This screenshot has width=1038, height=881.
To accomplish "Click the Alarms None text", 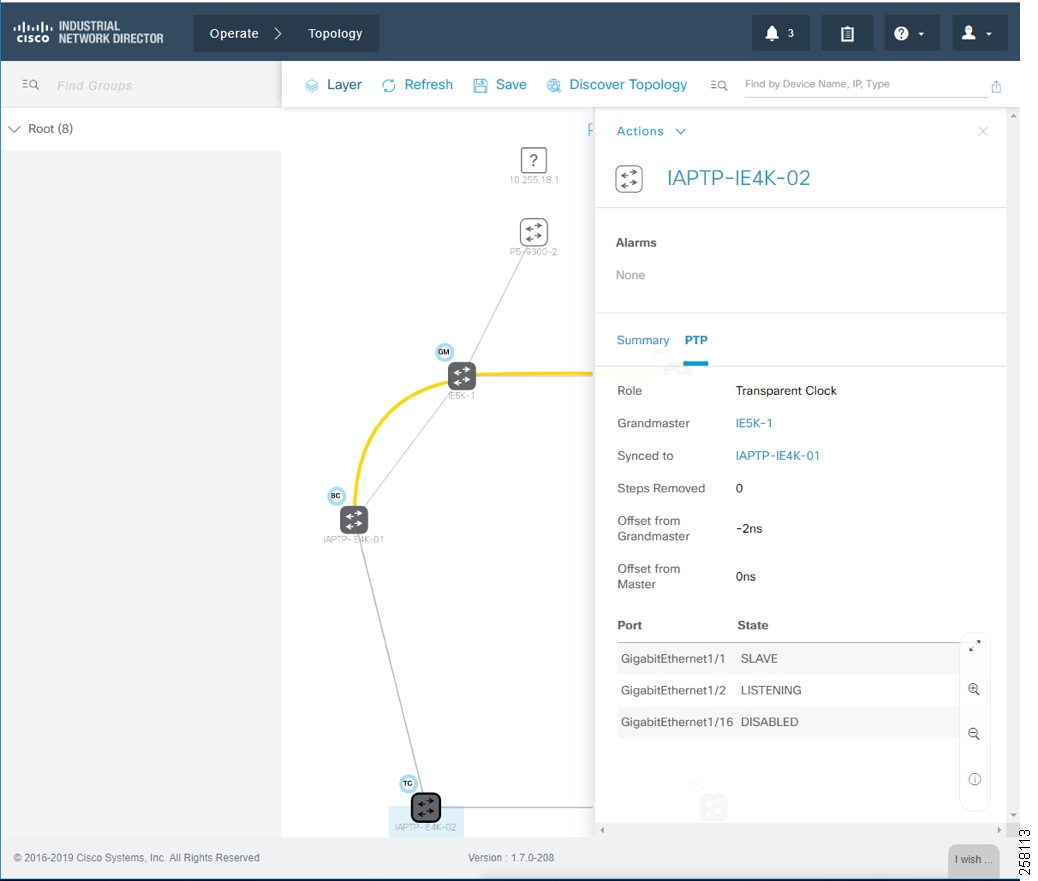I will [630, 275].
